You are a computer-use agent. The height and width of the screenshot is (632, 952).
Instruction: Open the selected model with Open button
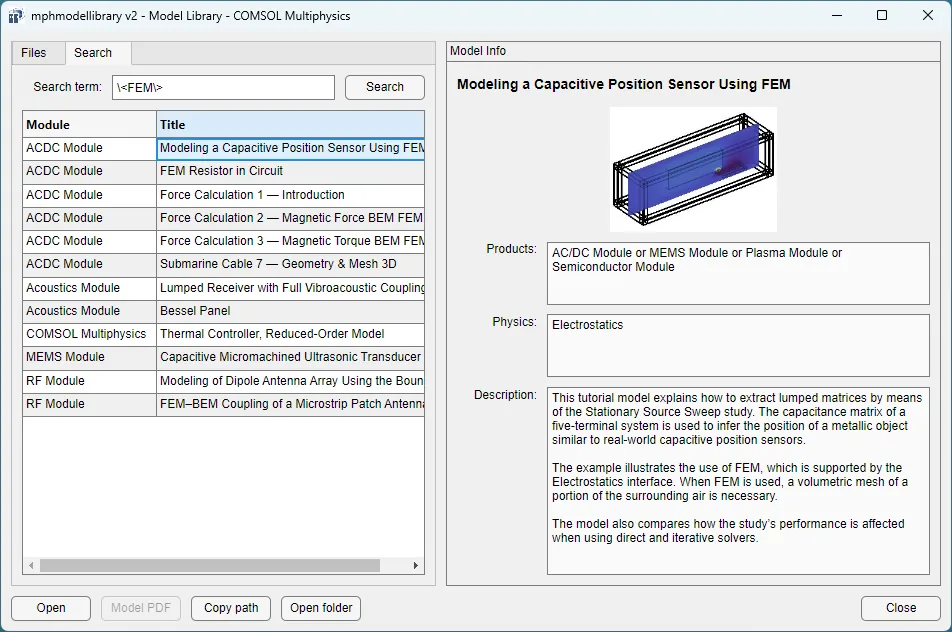[51, 608]
